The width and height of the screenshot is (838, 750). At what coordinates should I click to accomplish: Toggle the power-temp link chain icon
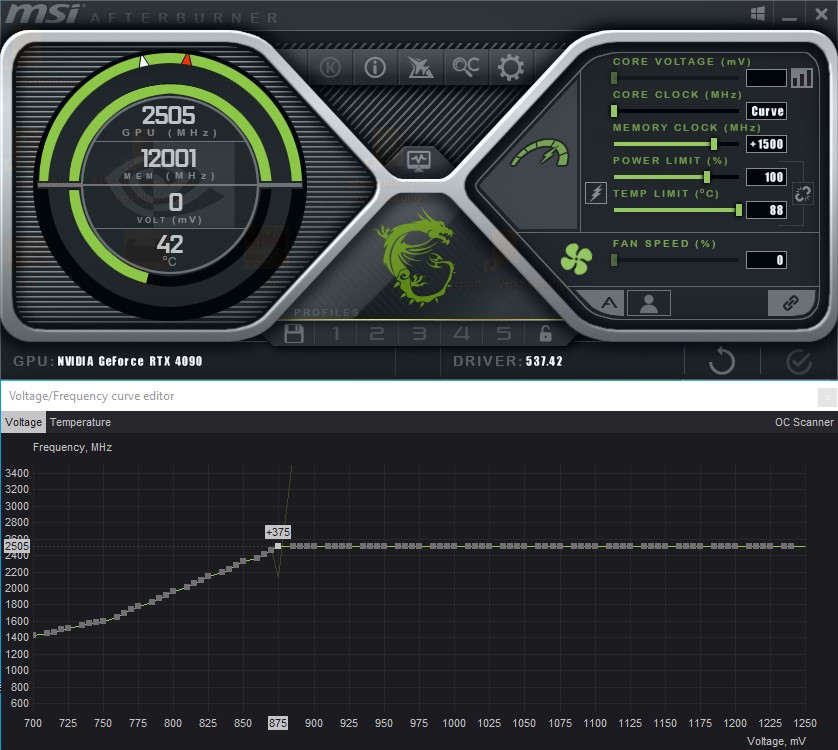[x=802, y=193]
